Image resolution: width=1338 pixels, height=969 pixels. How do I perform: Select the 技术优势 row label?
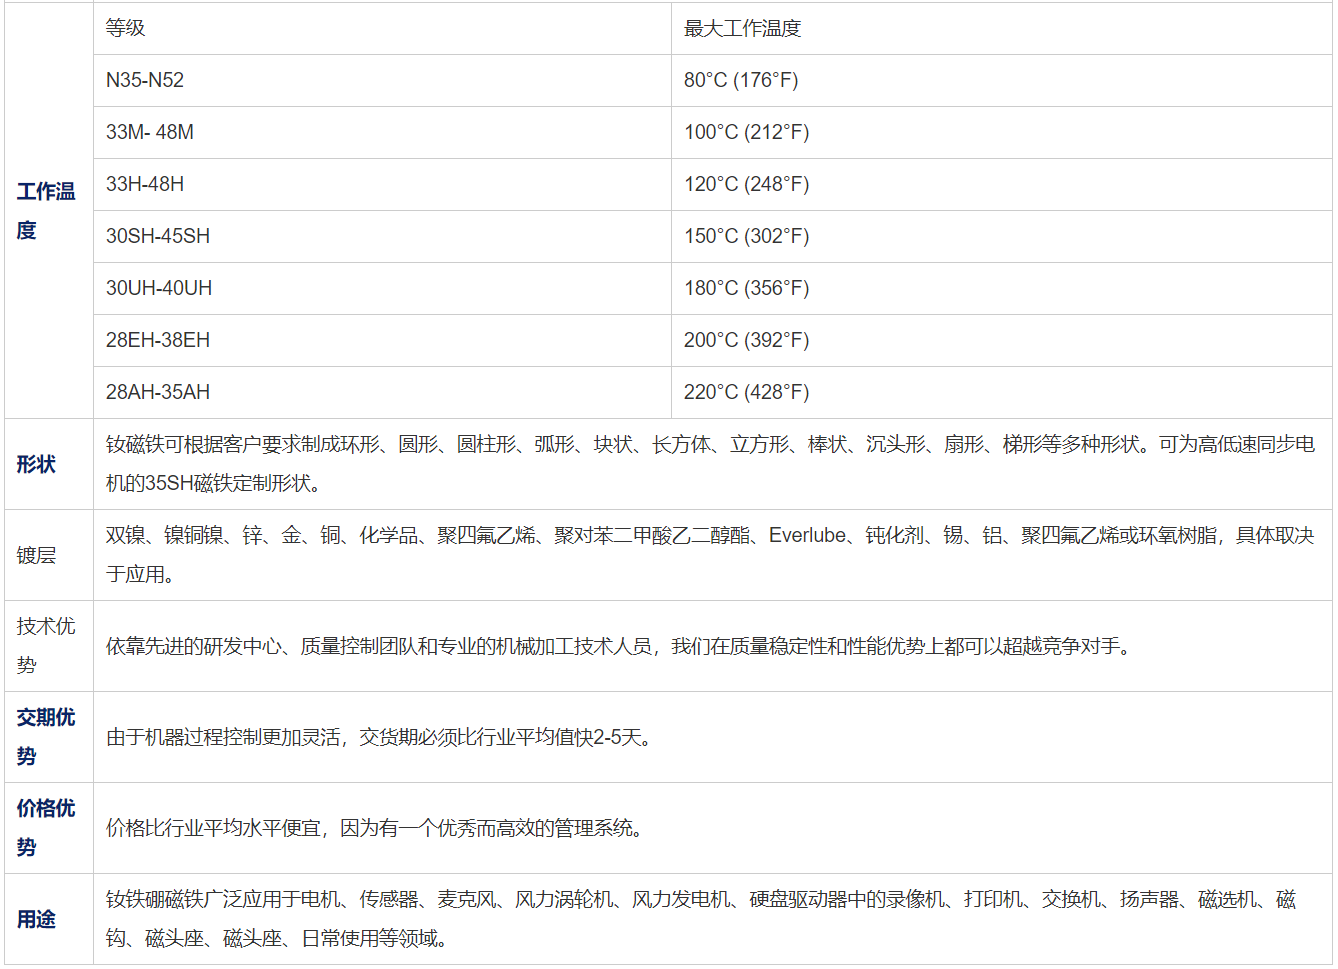point(46,645)
